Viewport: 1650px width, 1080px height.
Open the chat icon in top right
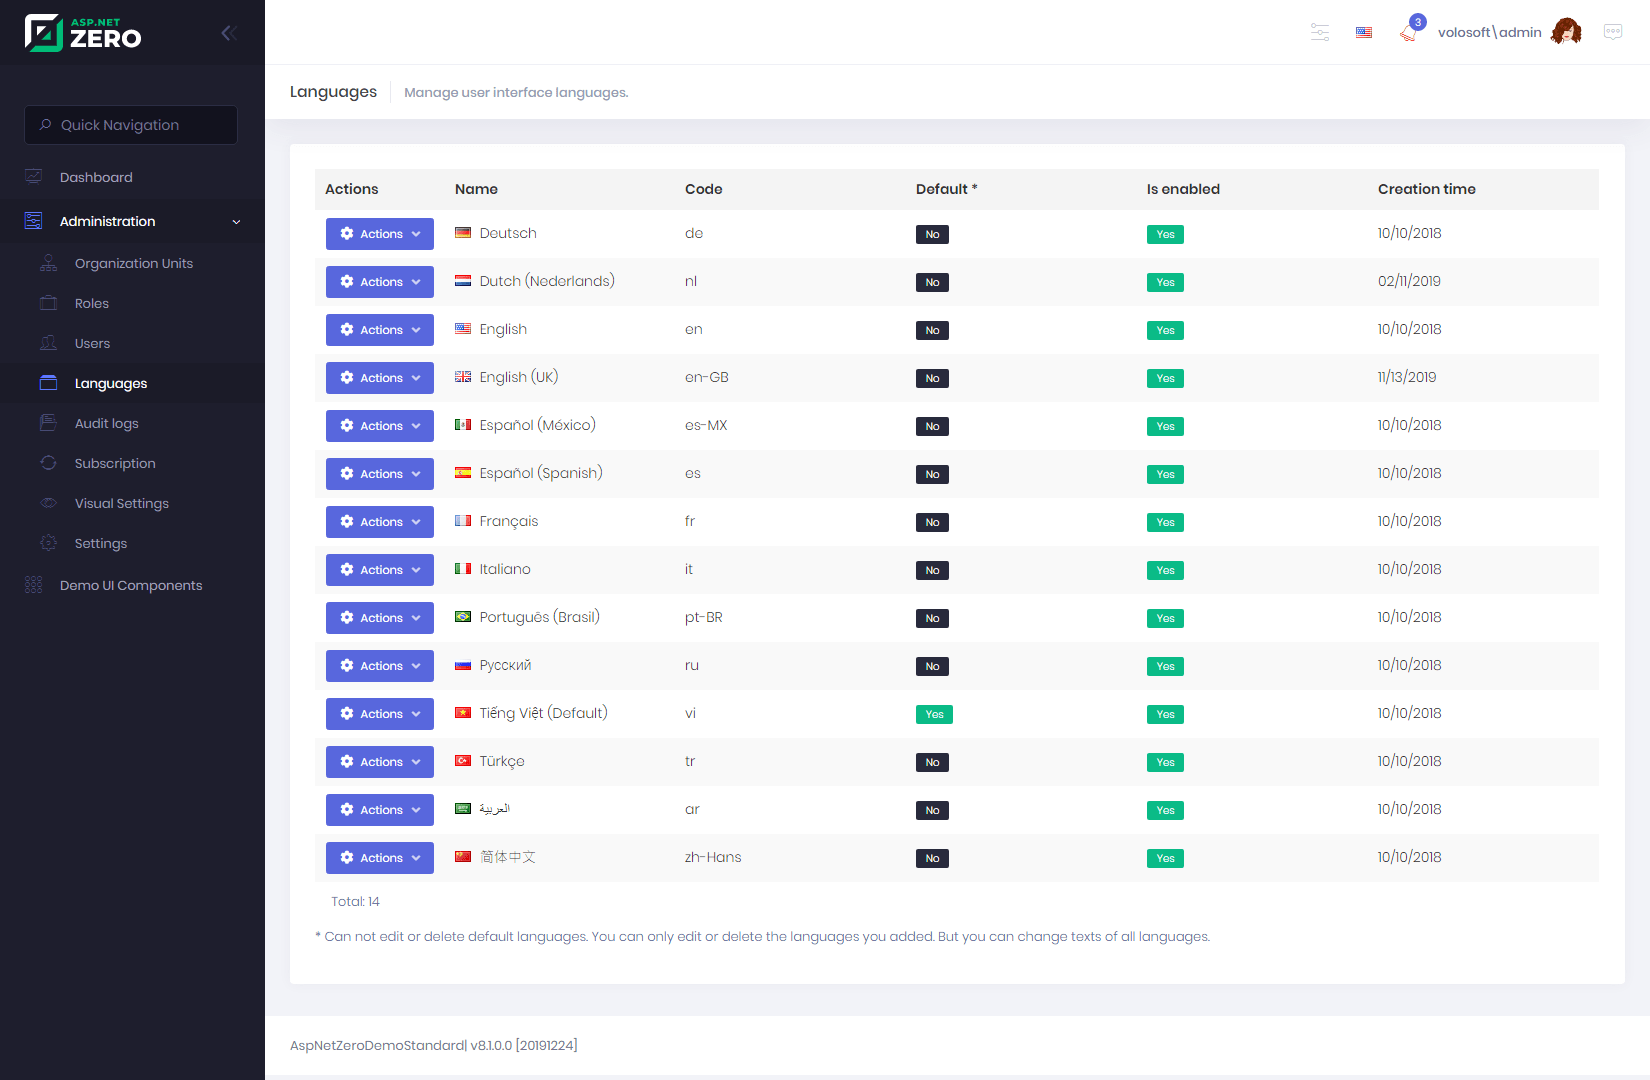[1612, 32]
